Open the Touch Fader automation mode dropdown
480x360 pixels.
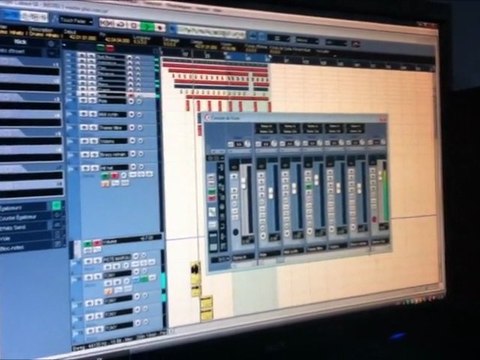pos(76,20)
